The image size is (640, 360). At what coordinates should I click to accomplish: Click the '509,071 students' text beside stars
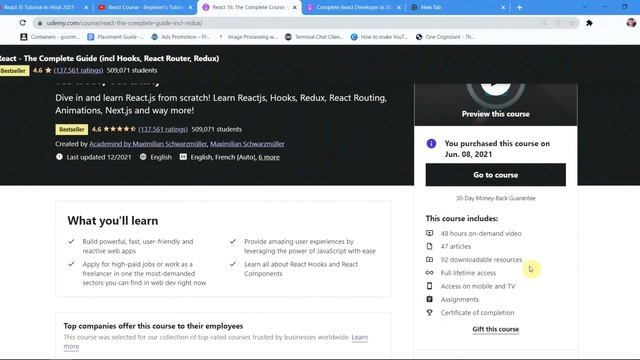pos(216,129)
